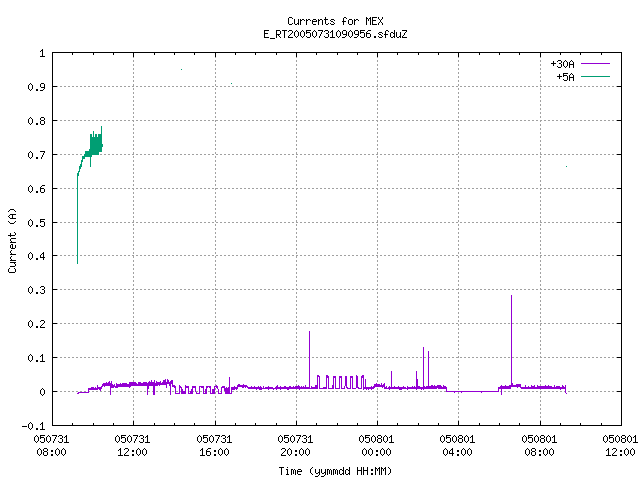
Task: Click the isolated green data point near 0.95 A
Action: coord(182,69)
